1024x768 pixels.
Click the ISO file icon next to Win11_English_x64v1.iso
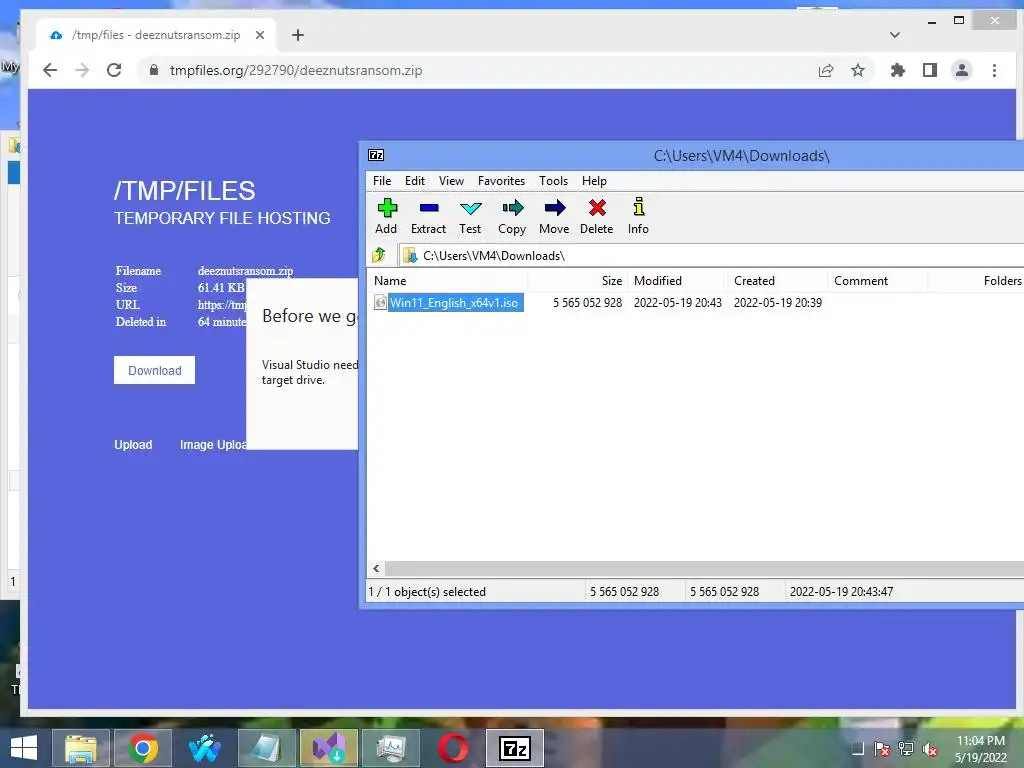pos(380,302)
